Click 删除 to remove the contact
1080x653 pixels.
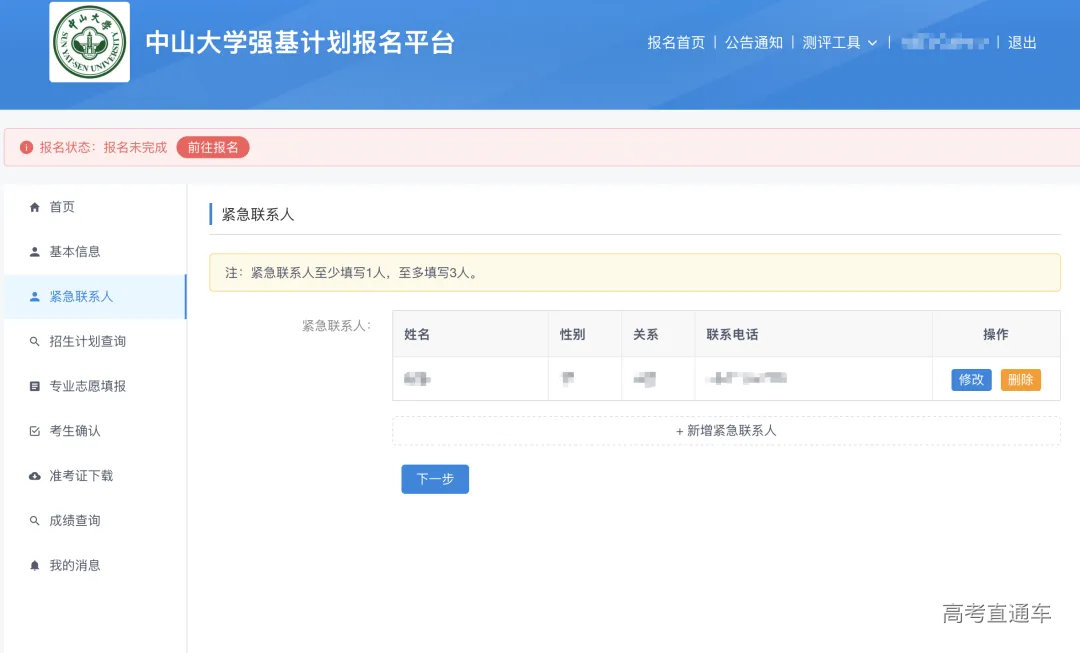coord(1021,381)
